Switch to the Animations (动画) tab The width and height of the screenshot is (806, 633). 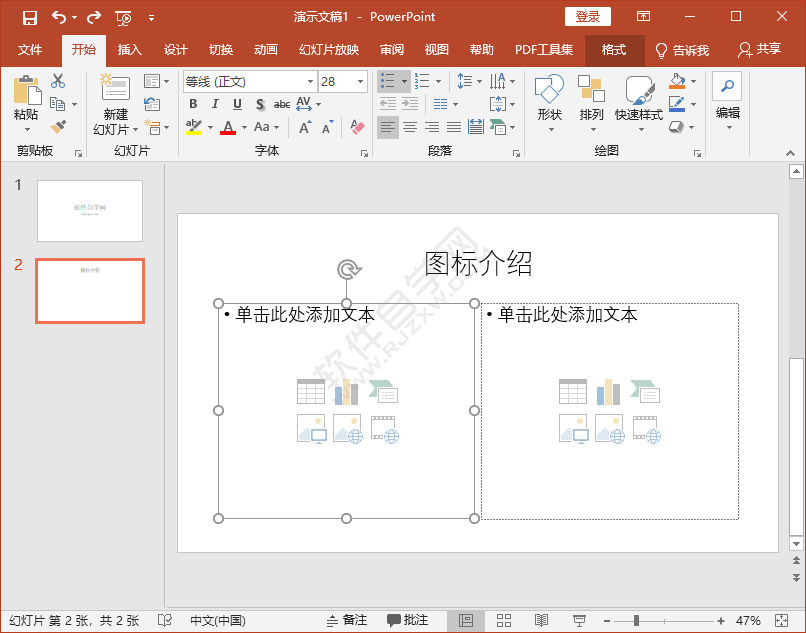pos(265,50)
